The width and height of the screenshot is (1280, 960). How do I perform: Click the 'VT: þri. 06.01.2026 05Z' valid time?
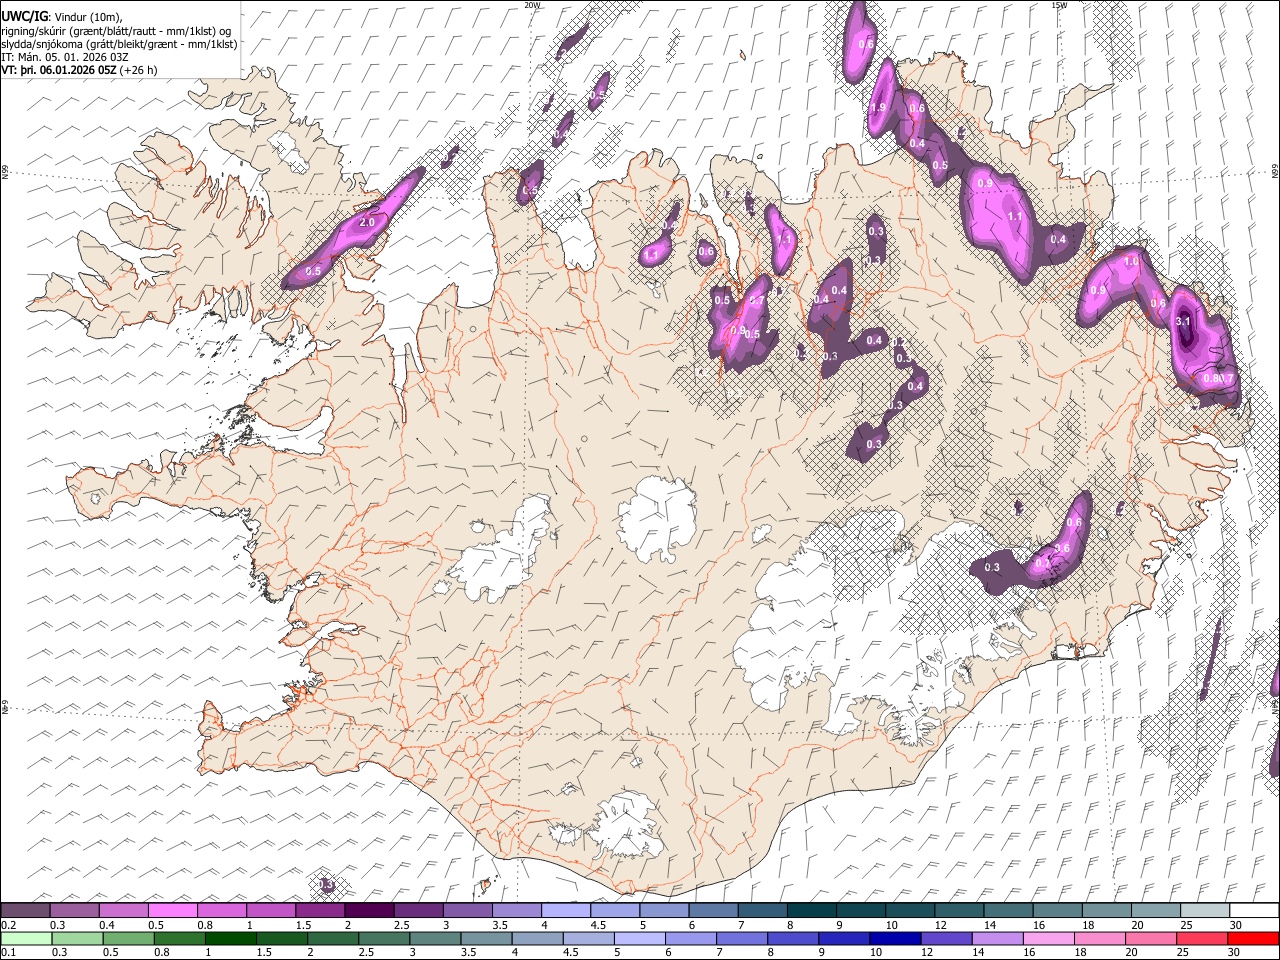pos(59,70)
